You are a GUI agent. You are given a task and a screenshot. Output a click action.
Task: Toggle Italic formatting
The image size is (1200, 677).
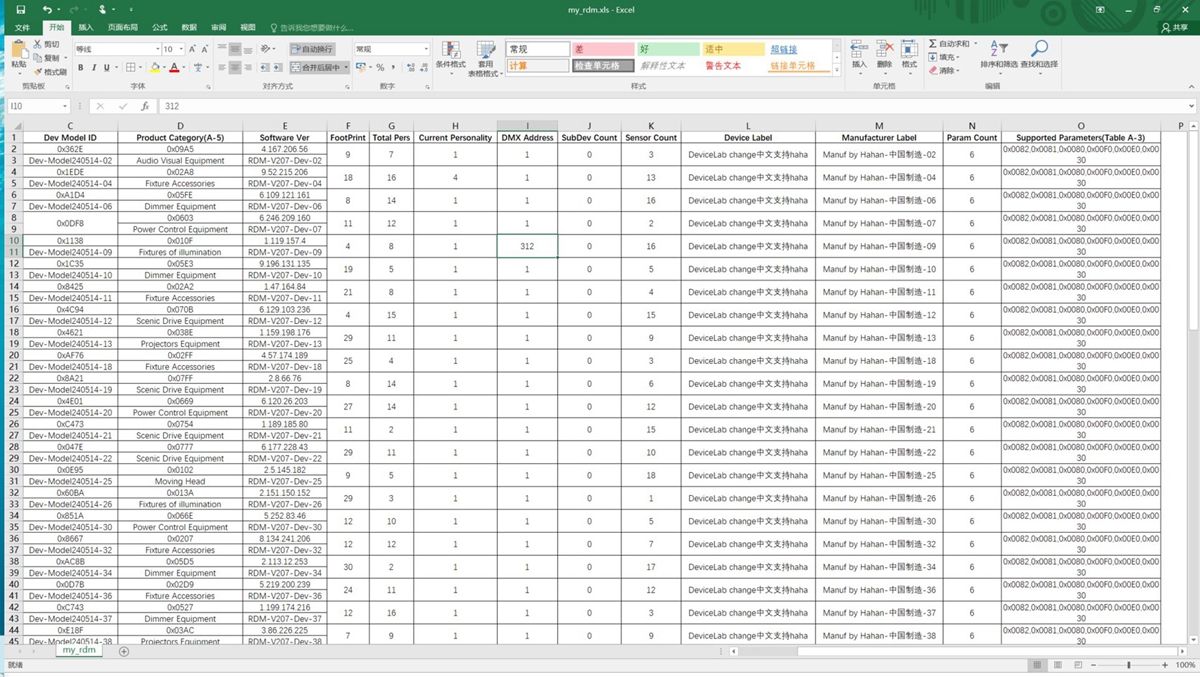(x=94, y=68)
